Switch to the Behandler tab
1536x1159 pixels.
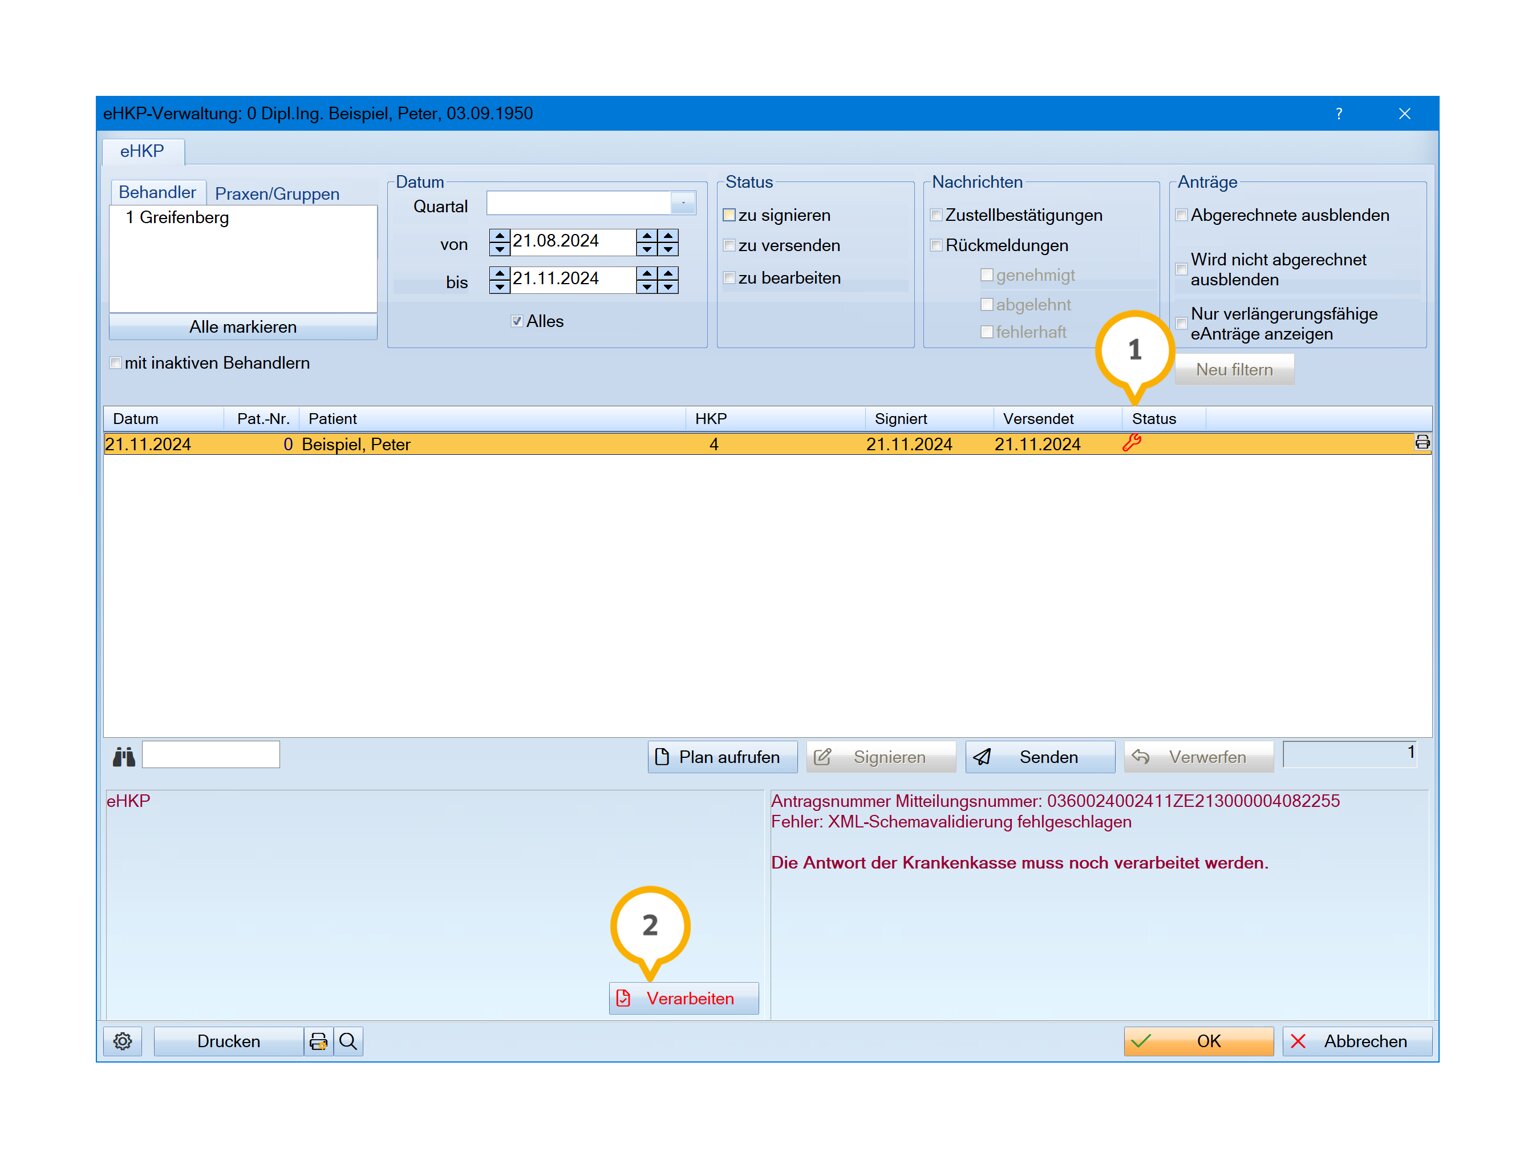(157, 192)
